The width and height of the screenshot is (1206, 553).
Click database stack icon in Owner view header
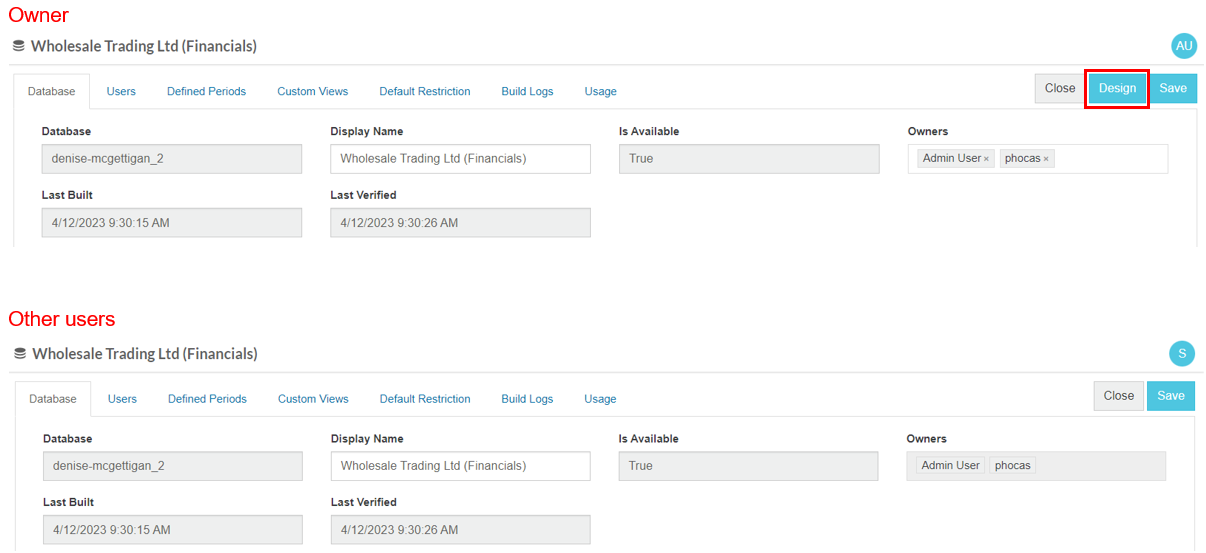click(x=19, y=46)
